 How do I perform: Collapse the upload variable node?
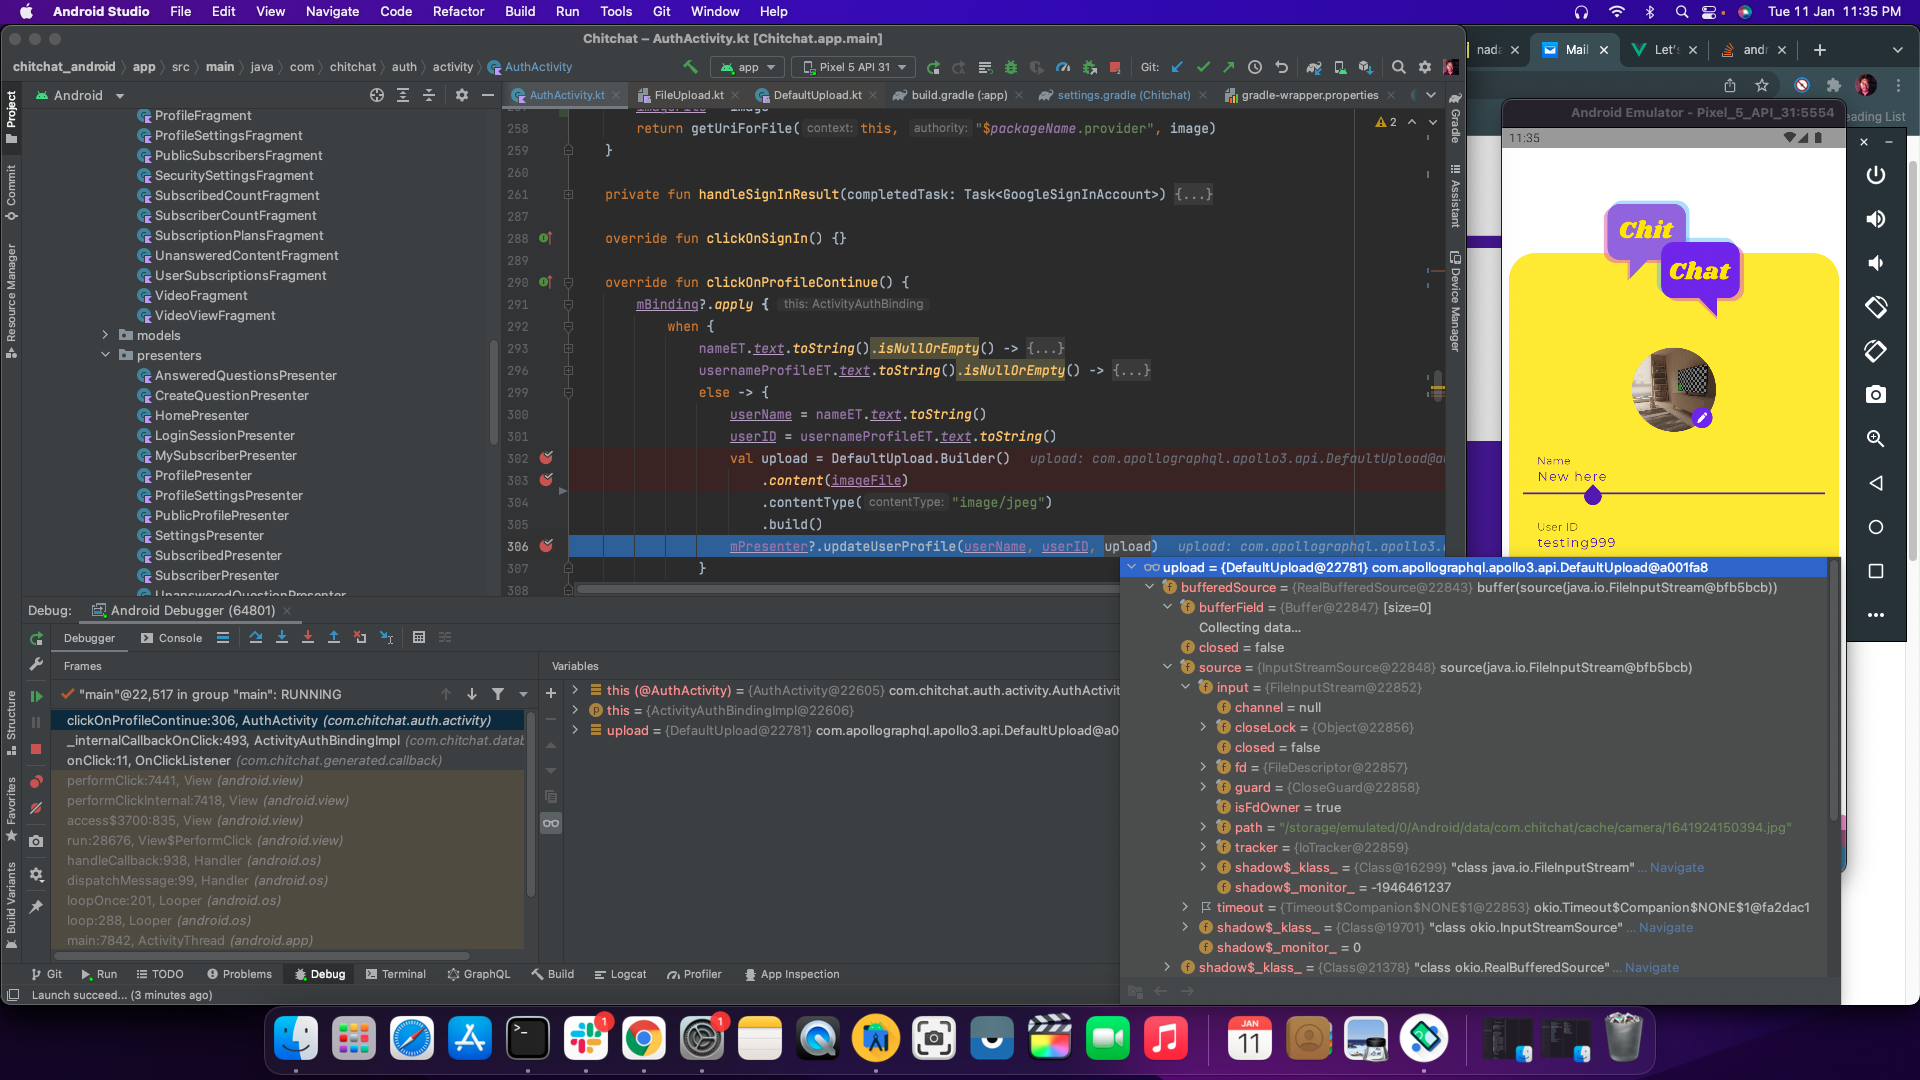pyautogui.click(x=1133, y=567)
